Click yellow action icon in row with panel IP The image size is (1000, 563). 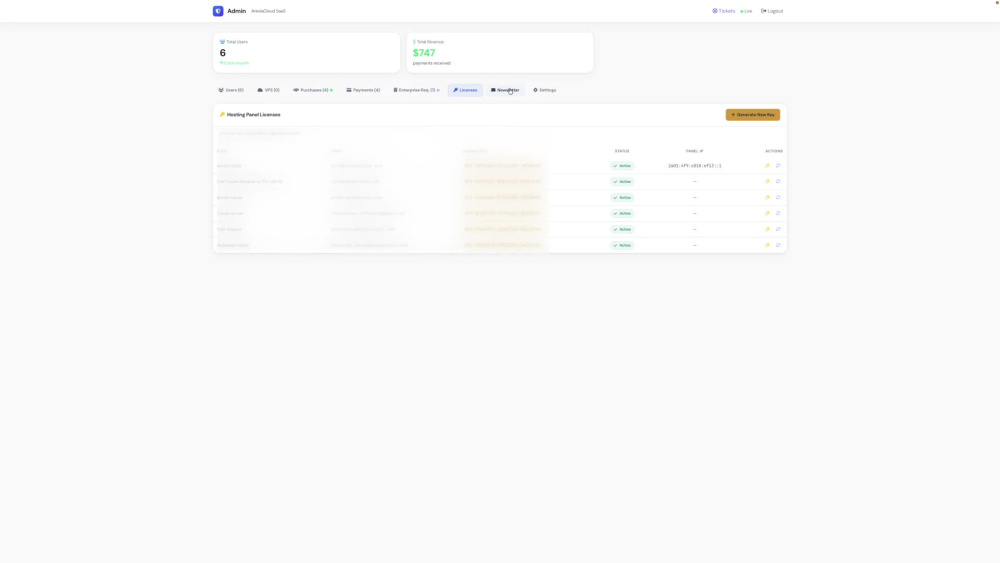coord(767,166)
